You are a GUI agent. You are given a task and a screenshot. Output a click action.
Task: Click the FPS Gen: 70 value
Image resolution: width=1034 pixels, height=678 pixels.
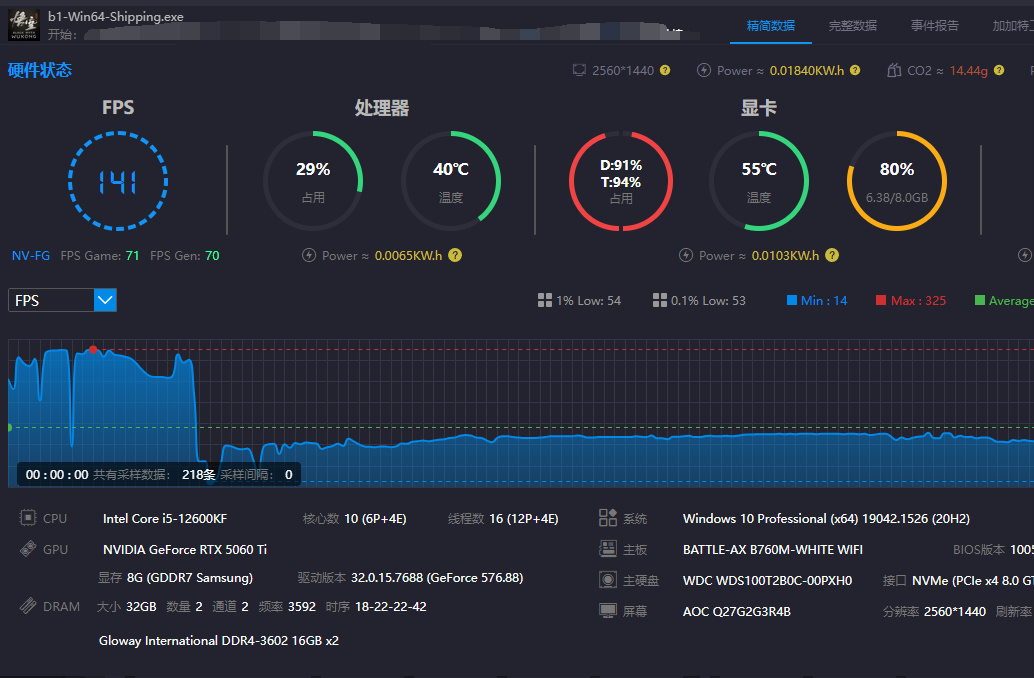[x=212, y=255]
